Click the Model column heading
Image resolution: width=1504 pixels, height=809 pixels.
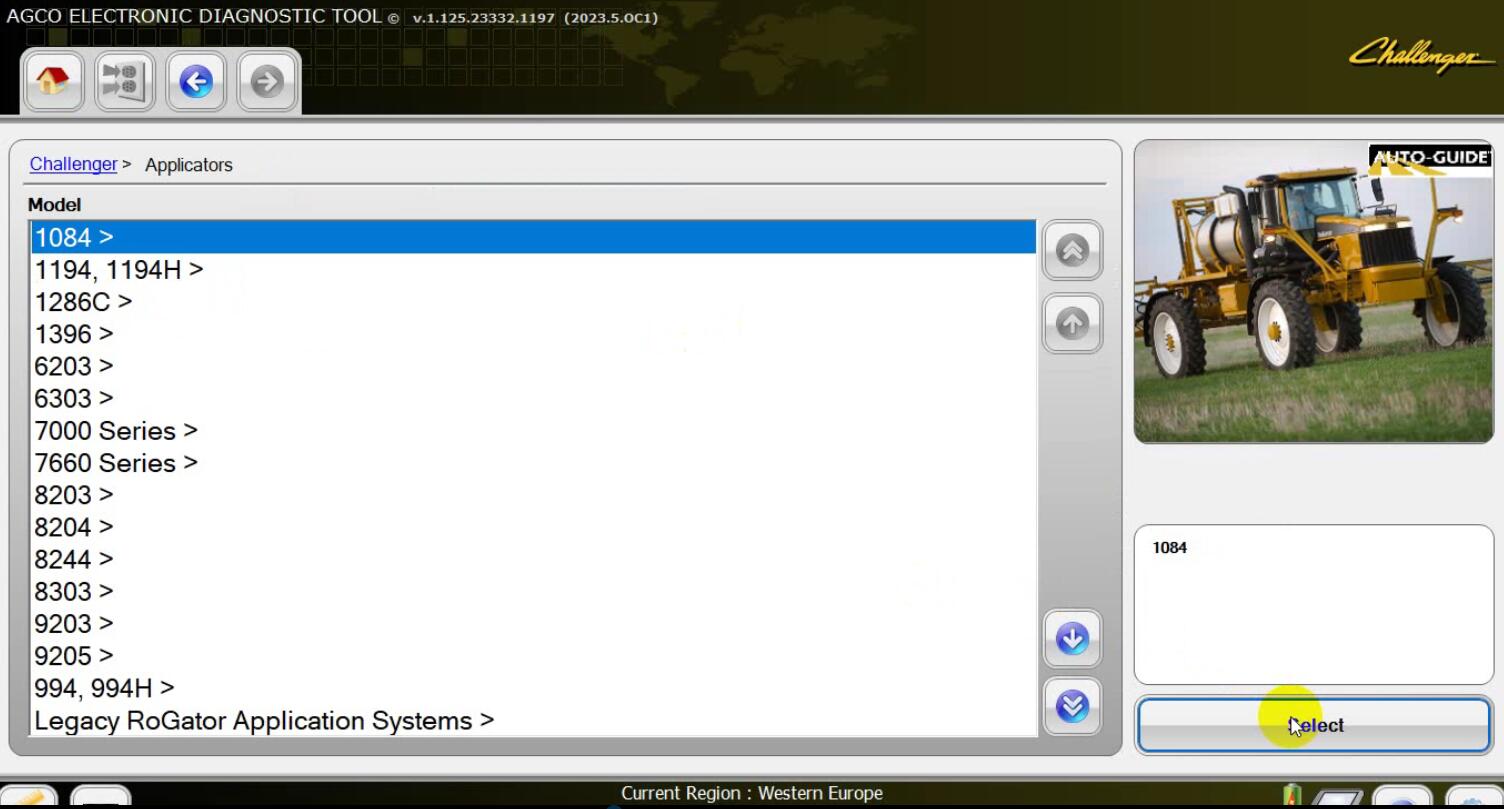(54, 204)
